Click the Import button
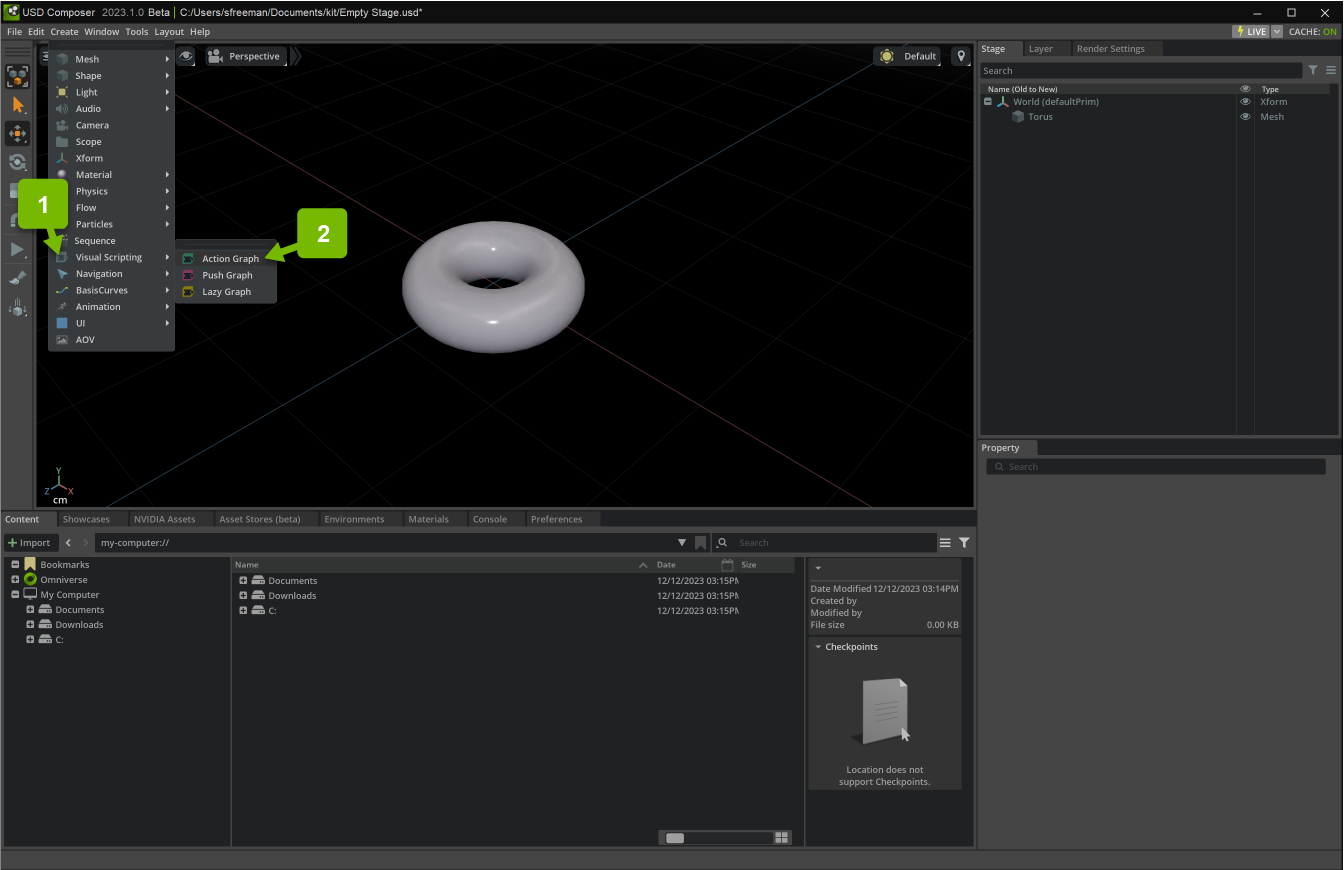This screenshot has width=1344, height=870. (x=29, y=543)
